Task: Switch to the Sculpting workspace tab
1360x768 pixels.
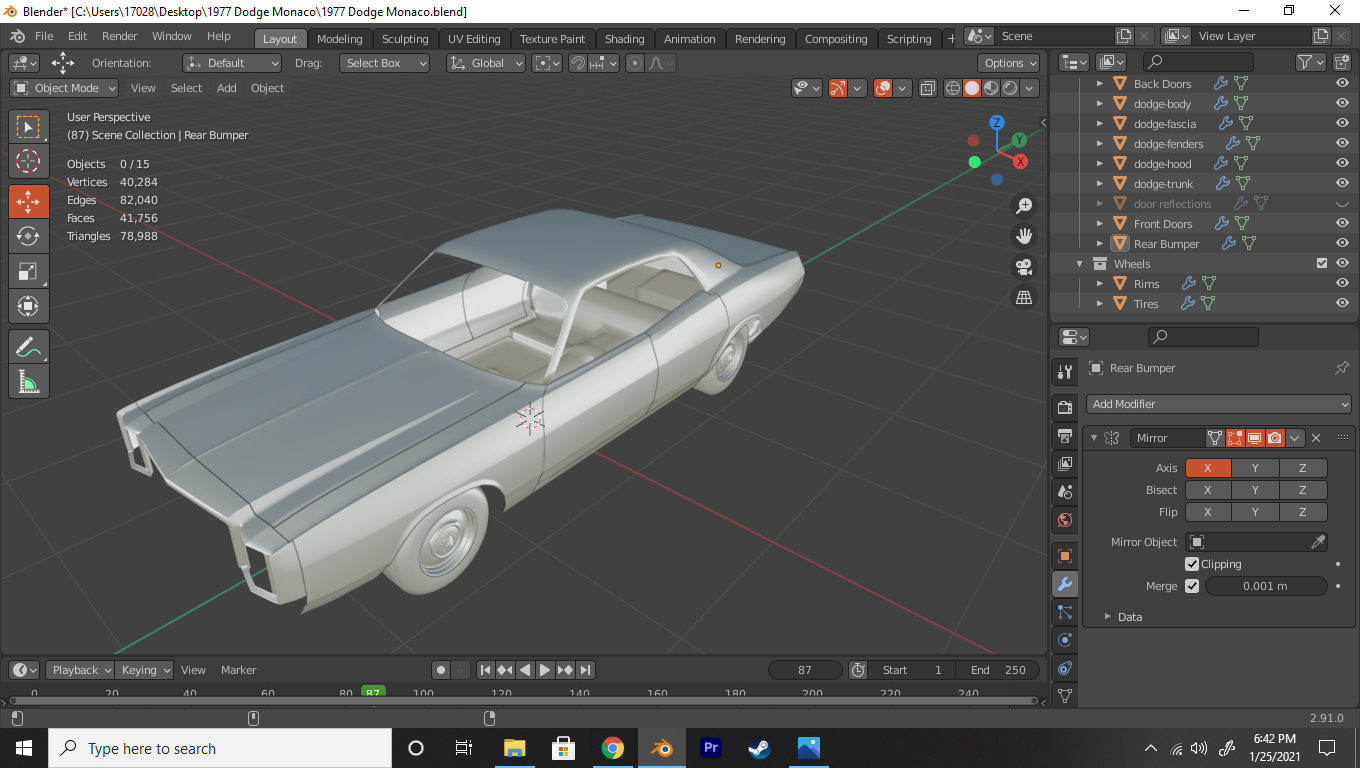Action: click(404, 39)
